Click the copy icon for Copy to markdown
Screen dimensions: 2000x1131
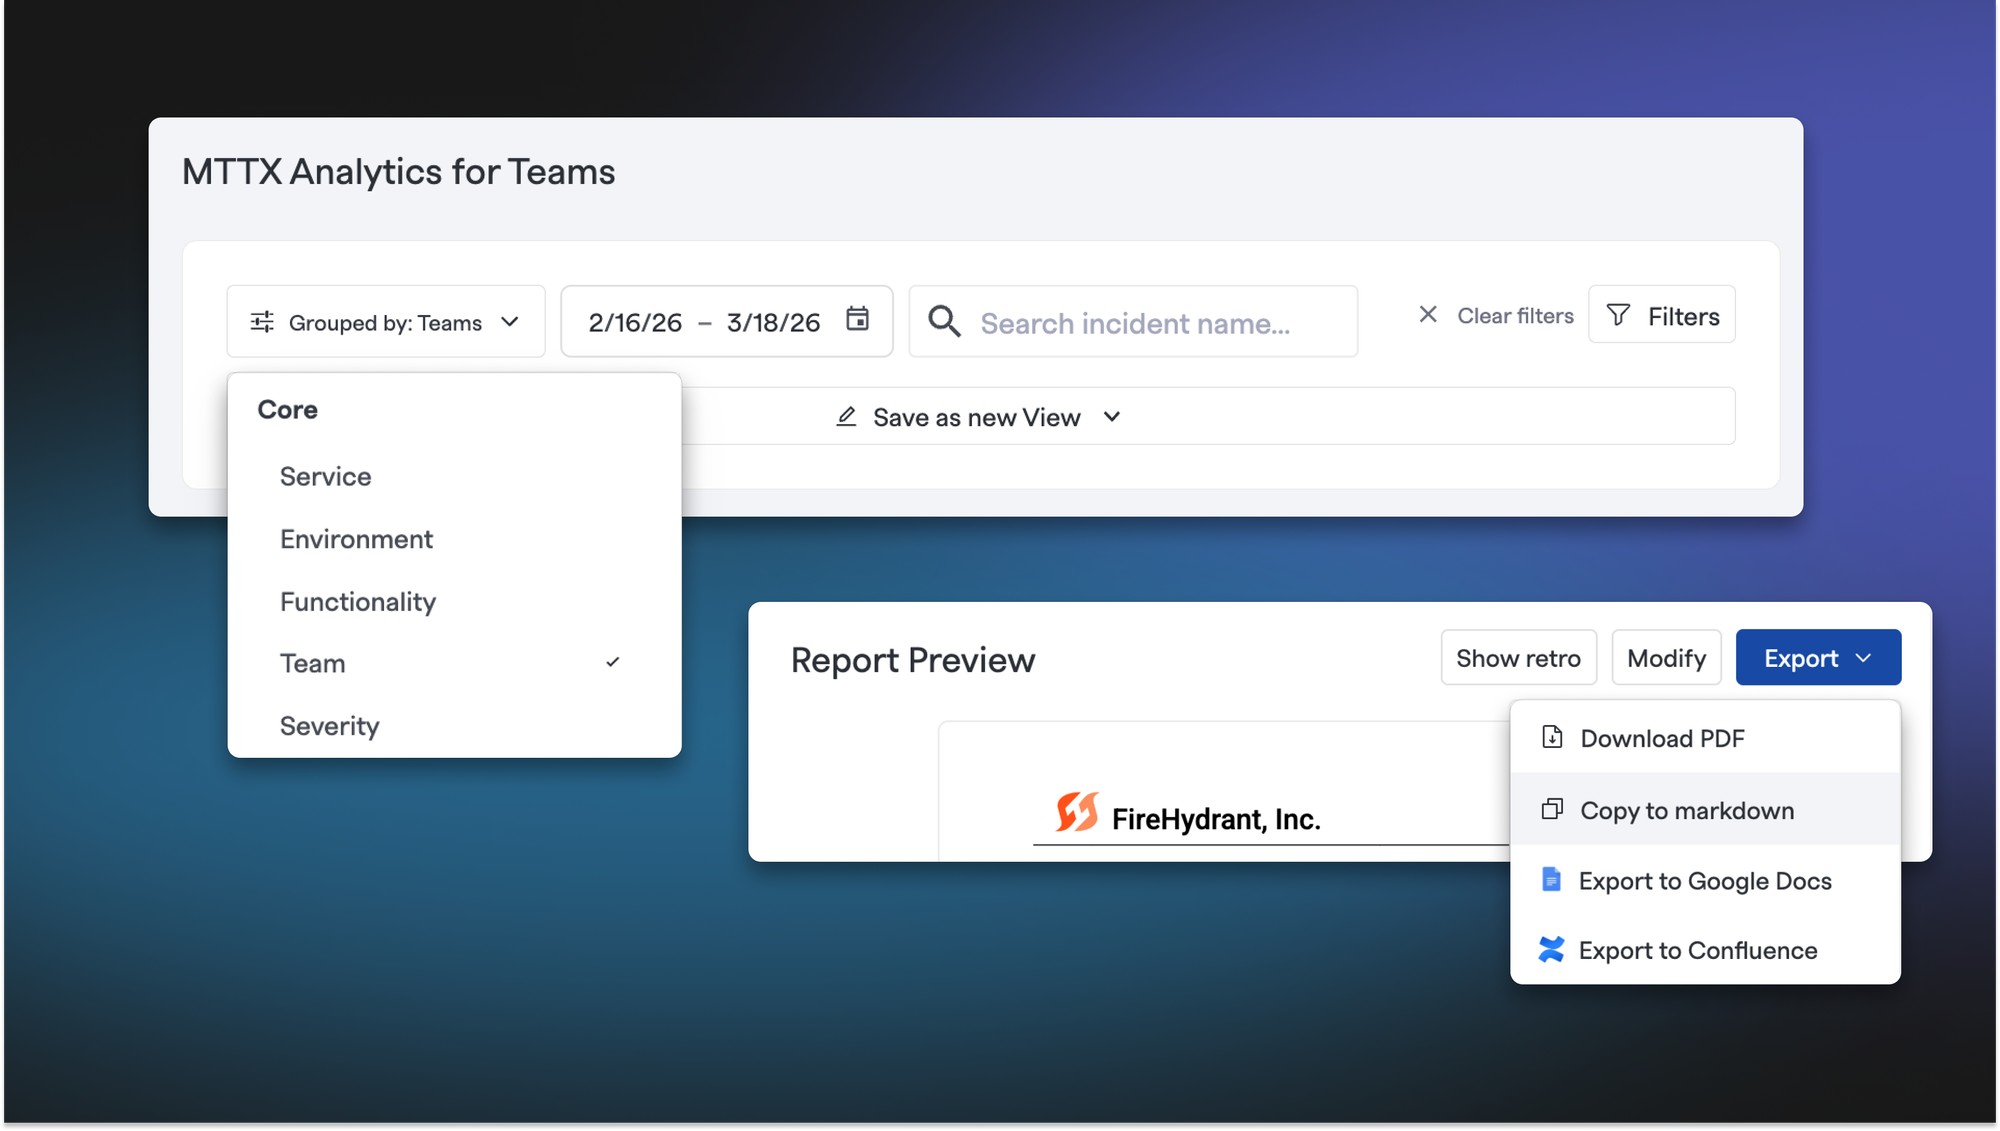point(1552,809)
